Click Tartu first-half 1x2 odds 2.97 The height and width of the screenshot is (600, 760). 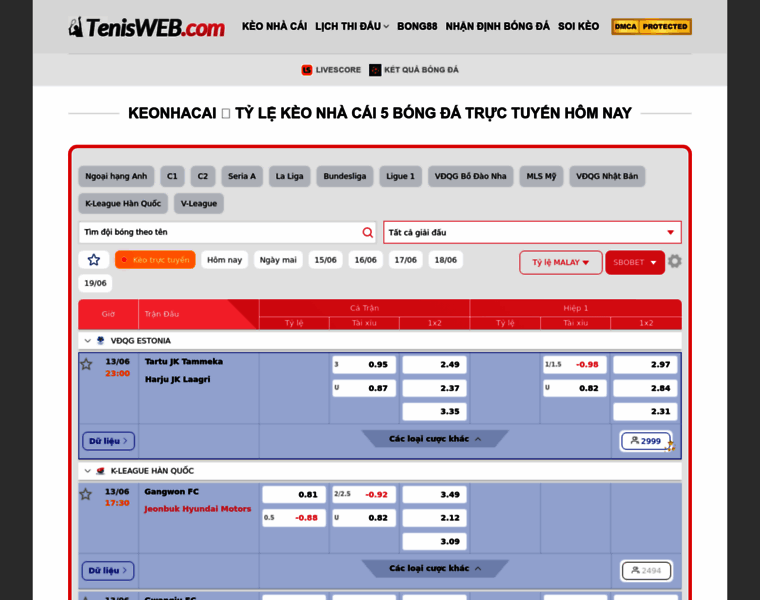[645, 364]
